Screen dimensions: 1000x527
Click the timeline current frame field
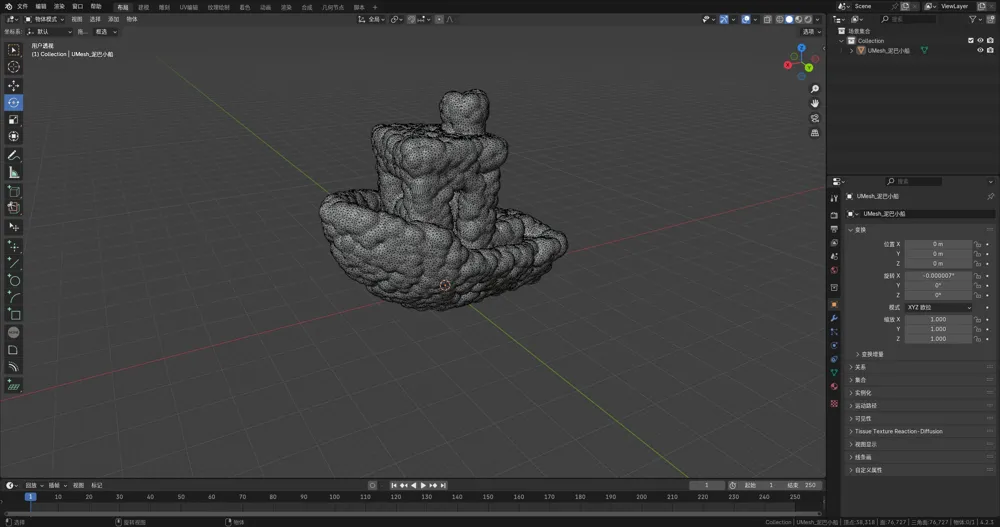tap(707, 486)
